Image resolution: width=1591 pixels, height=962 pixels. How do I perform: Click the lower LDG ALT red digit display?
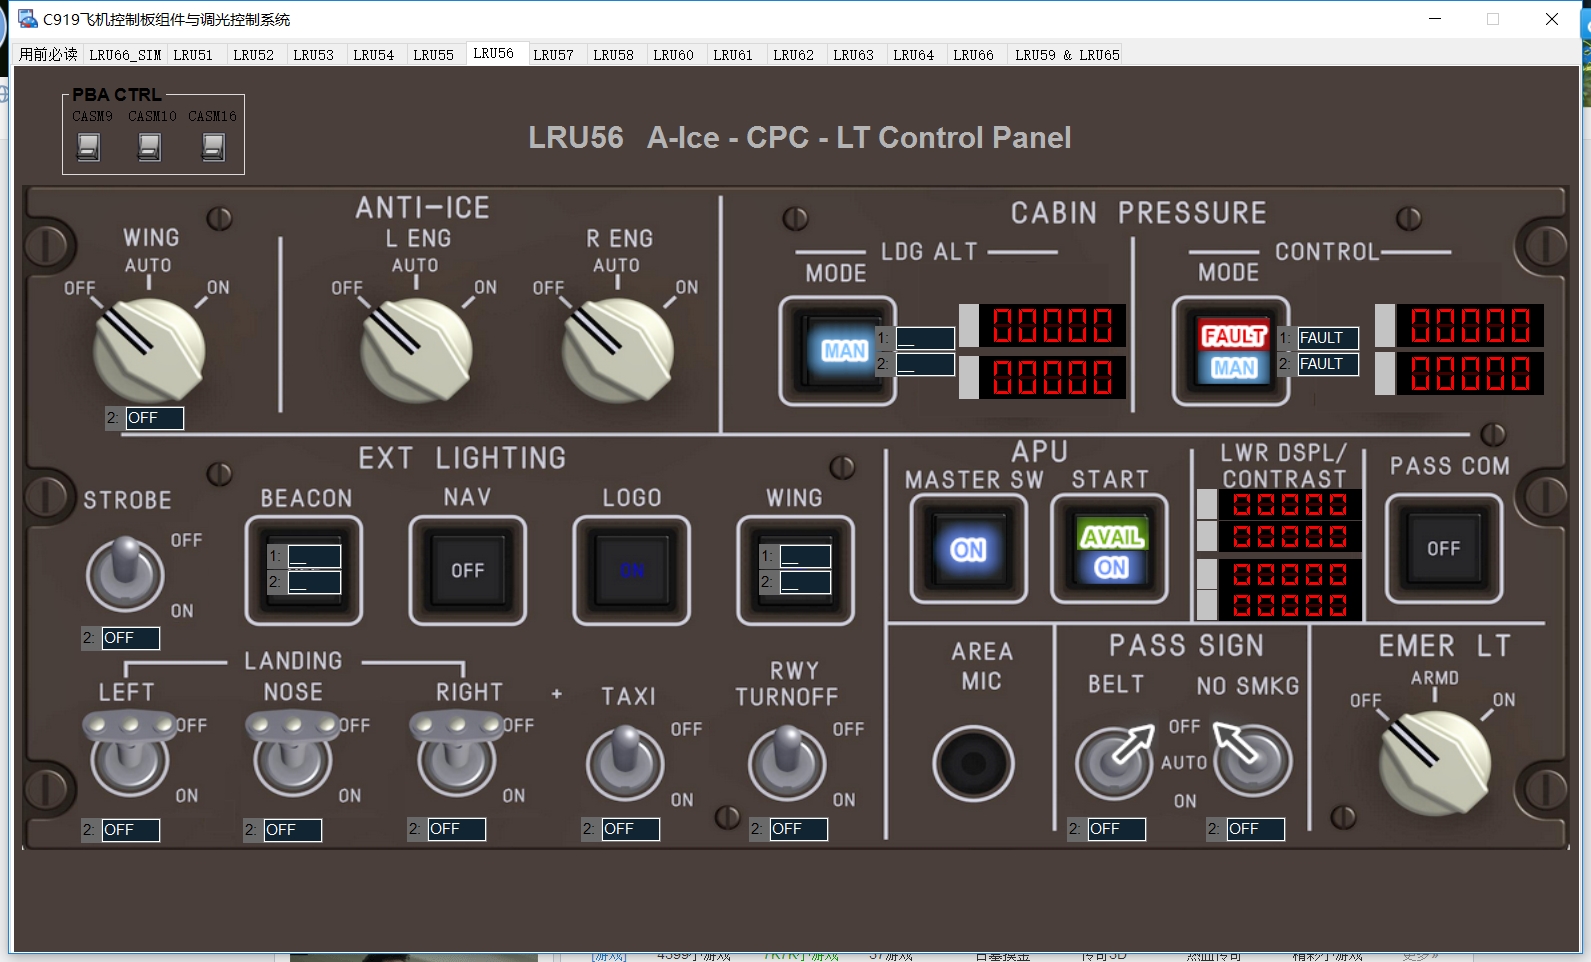point(1052,378)
